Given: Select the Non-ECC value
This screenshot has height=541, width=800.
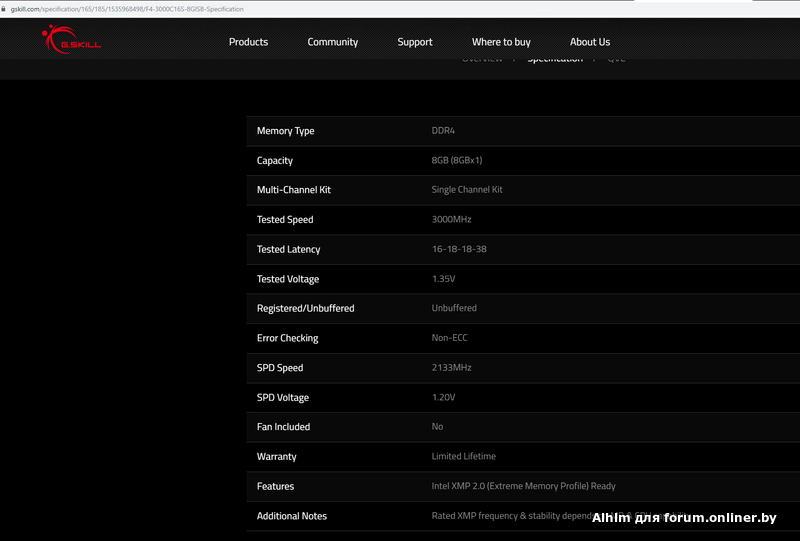Looking at the screenshot, I should click(449, 338).
